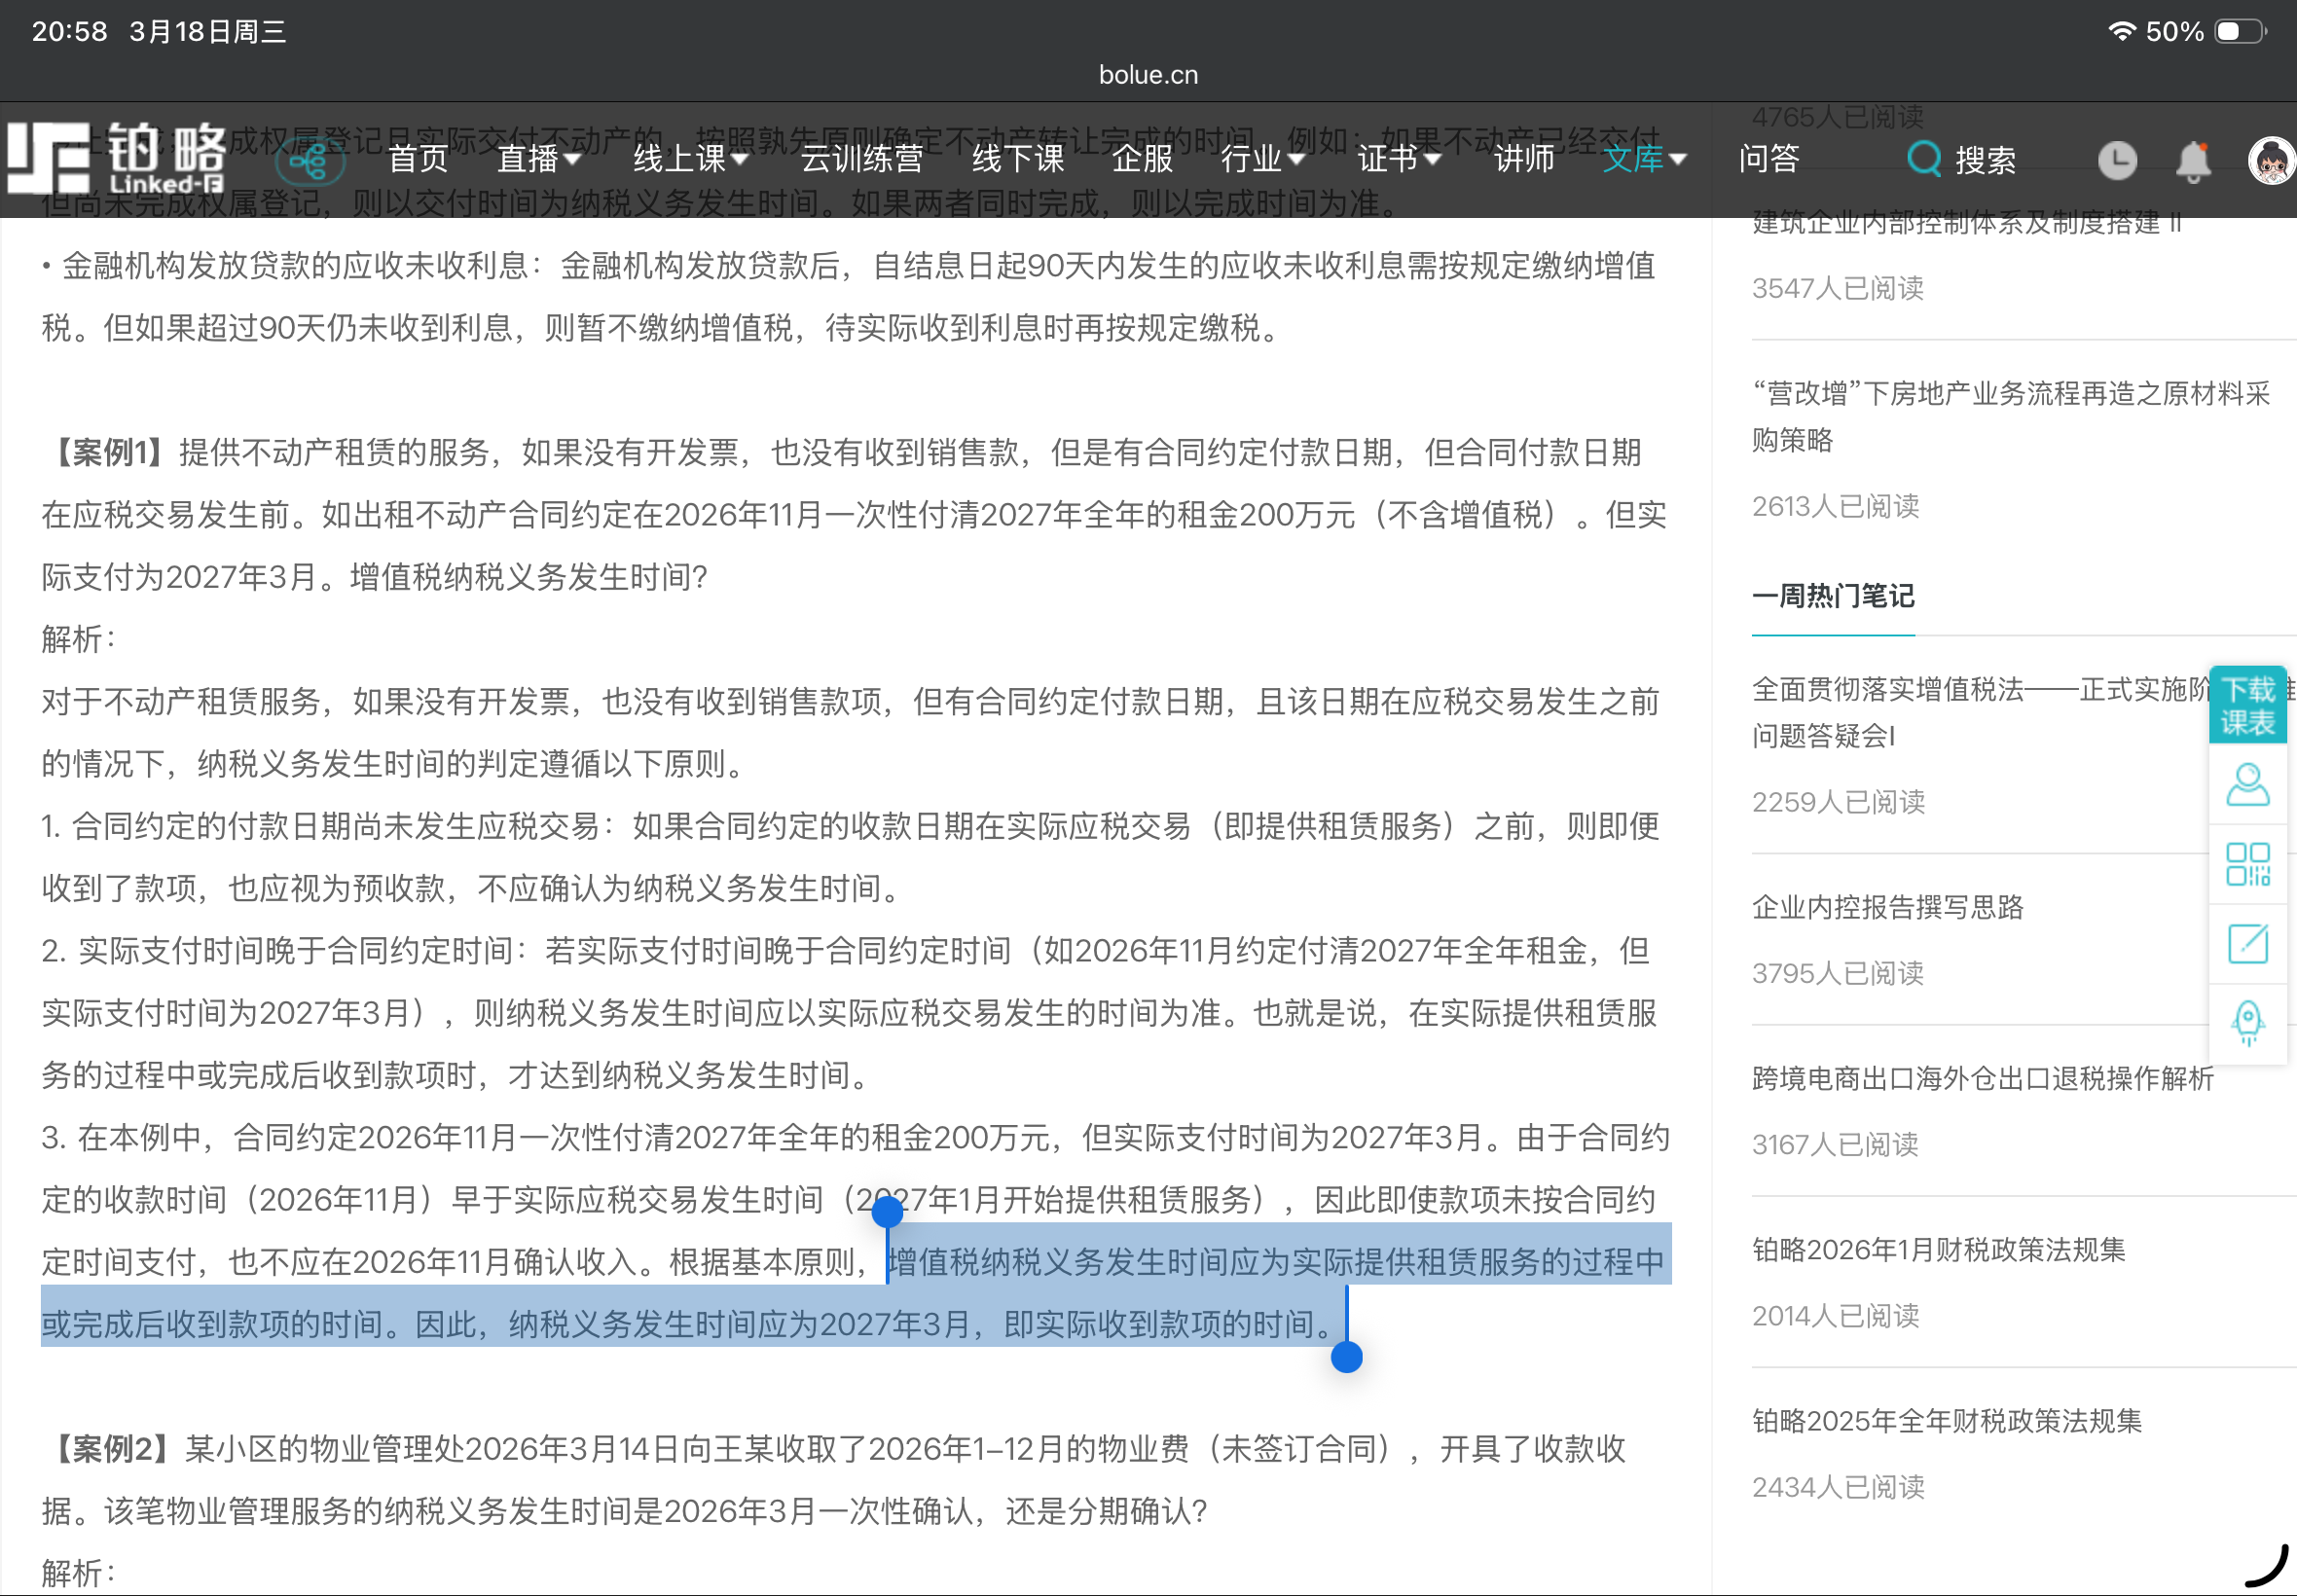Open the notifications bell

click(x=2193, y=160)
